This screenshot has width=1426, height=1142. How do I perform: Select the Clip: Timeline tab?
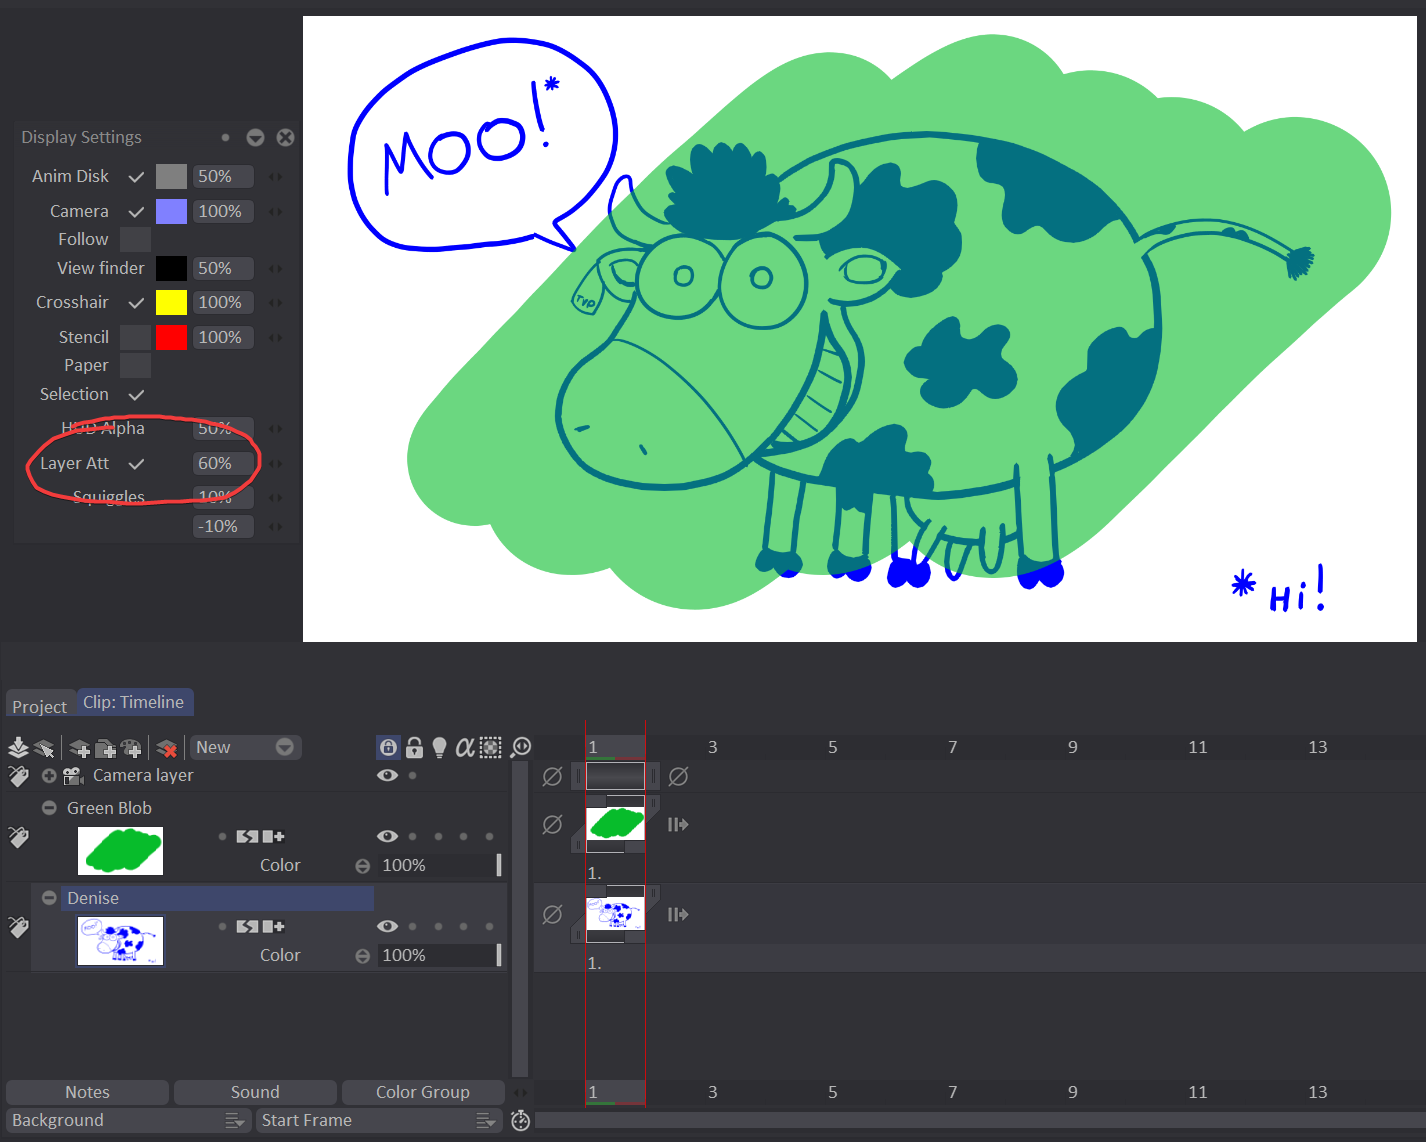(x=134, y=702)
